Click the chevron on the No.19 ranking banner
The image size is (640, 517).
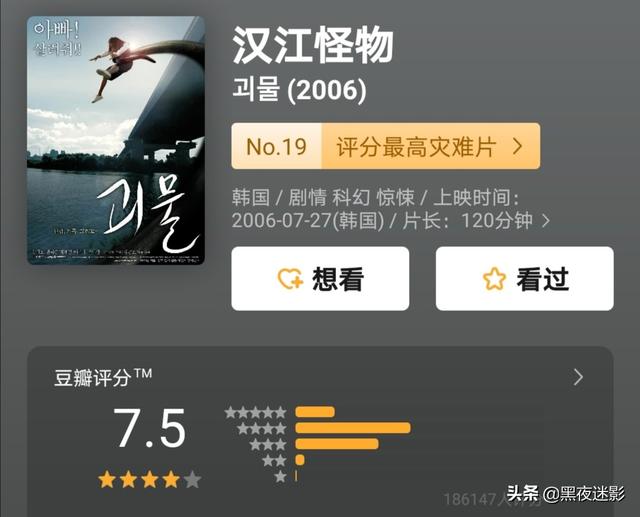[518, 146]
